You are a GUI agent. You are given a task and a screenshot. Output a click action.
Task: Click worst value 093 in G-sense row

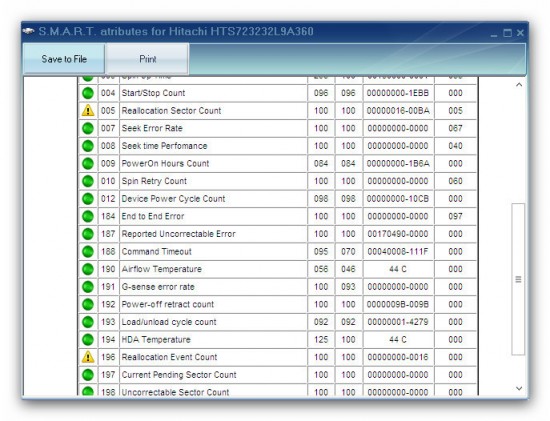(x=348, y=287)
